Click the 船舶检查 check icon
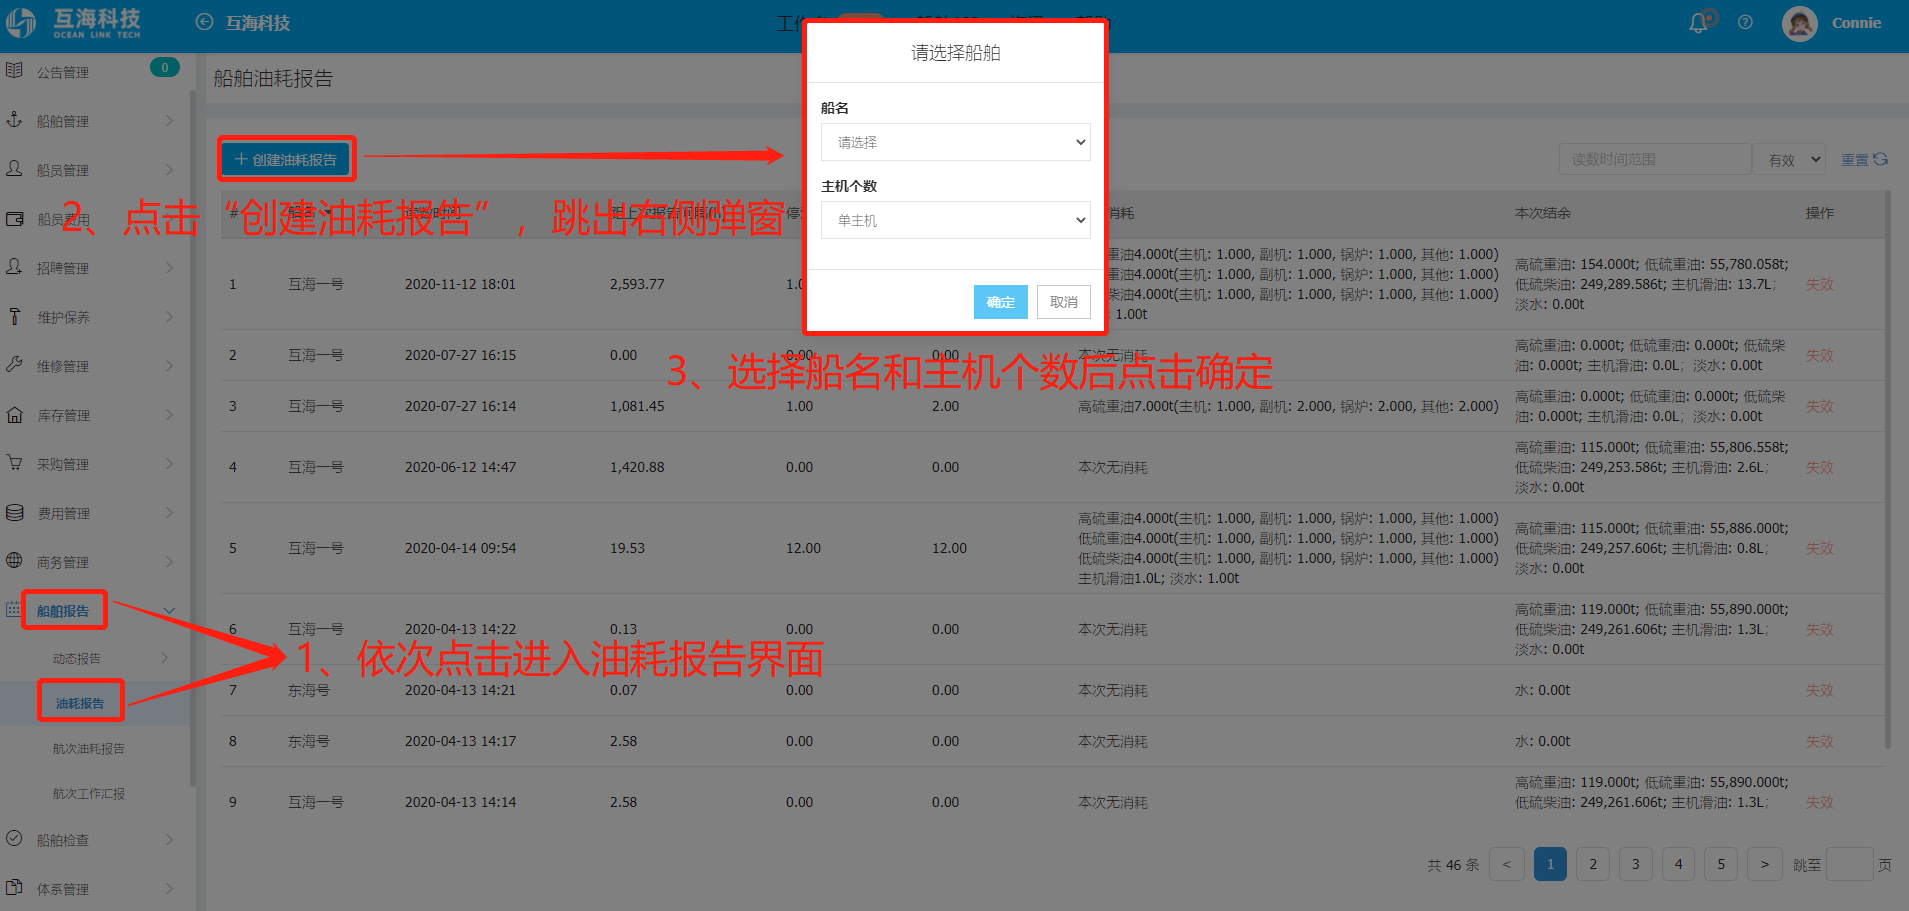 pos(14,839)
